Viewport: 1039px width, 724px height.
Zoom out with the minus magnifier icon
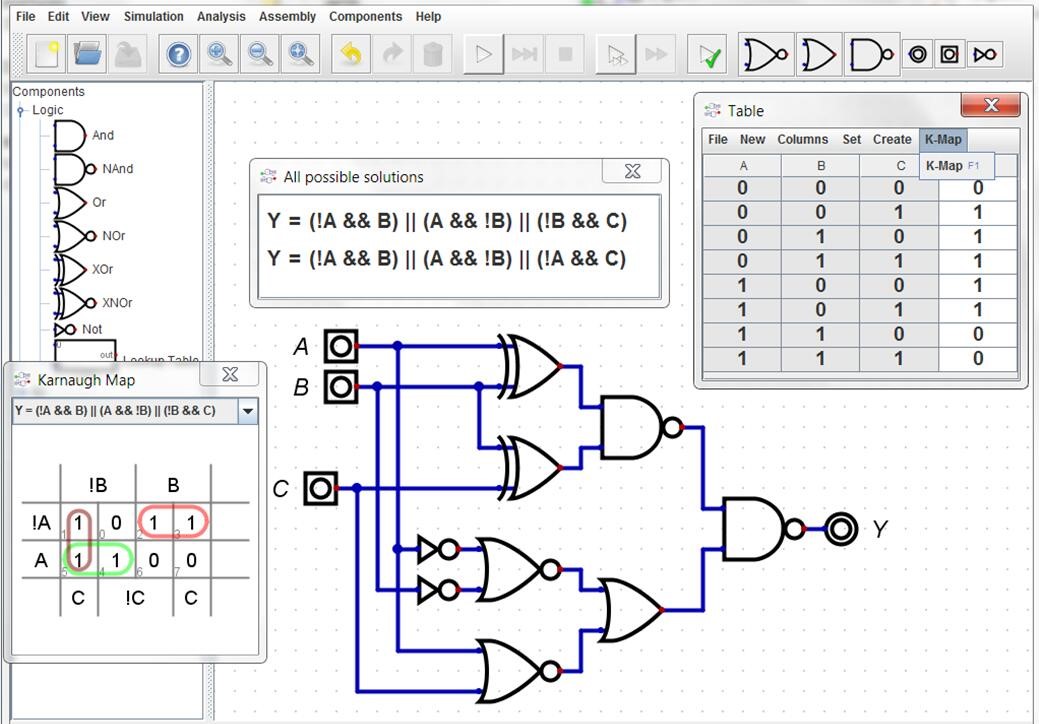pyautogui.click(x=260, y=54)
